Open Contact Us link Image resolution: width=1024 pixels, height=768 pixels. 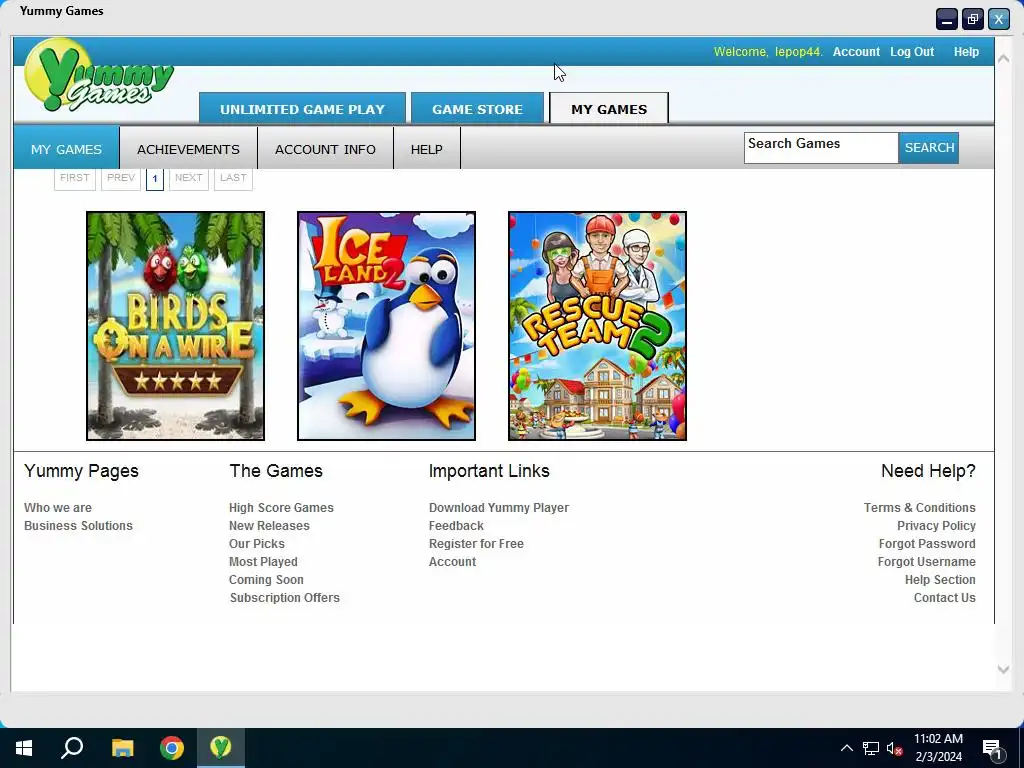[x=944, y=598]
